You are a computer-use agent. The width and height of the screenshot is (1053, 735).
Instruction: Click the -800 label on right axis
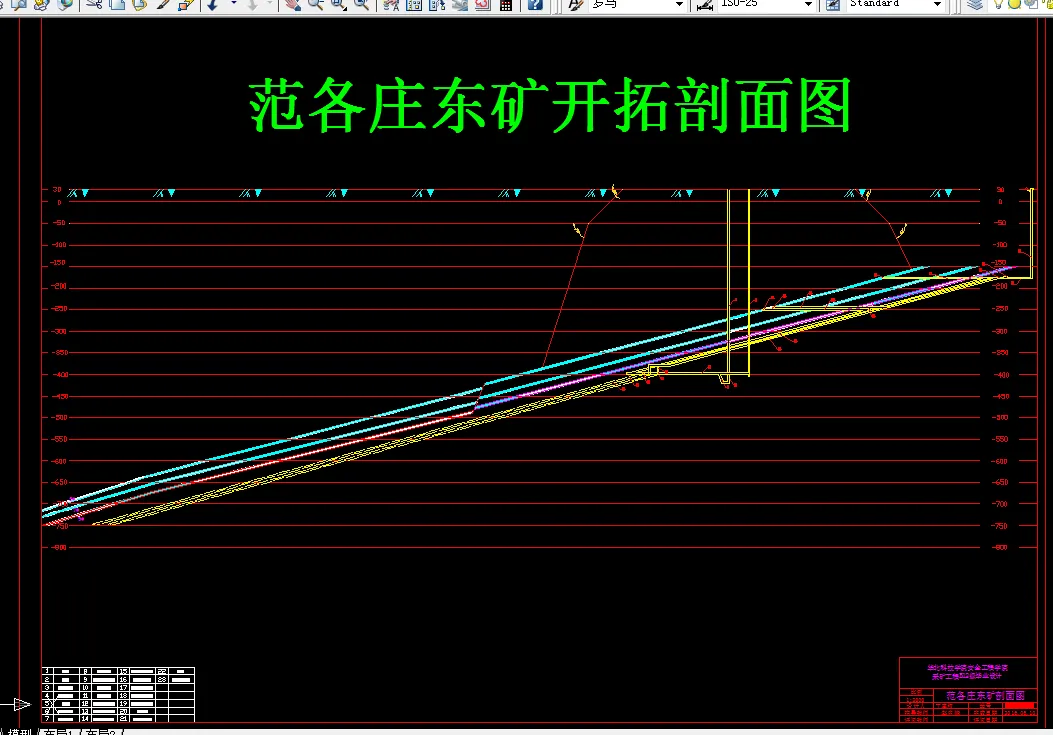tap(1000, 548)
